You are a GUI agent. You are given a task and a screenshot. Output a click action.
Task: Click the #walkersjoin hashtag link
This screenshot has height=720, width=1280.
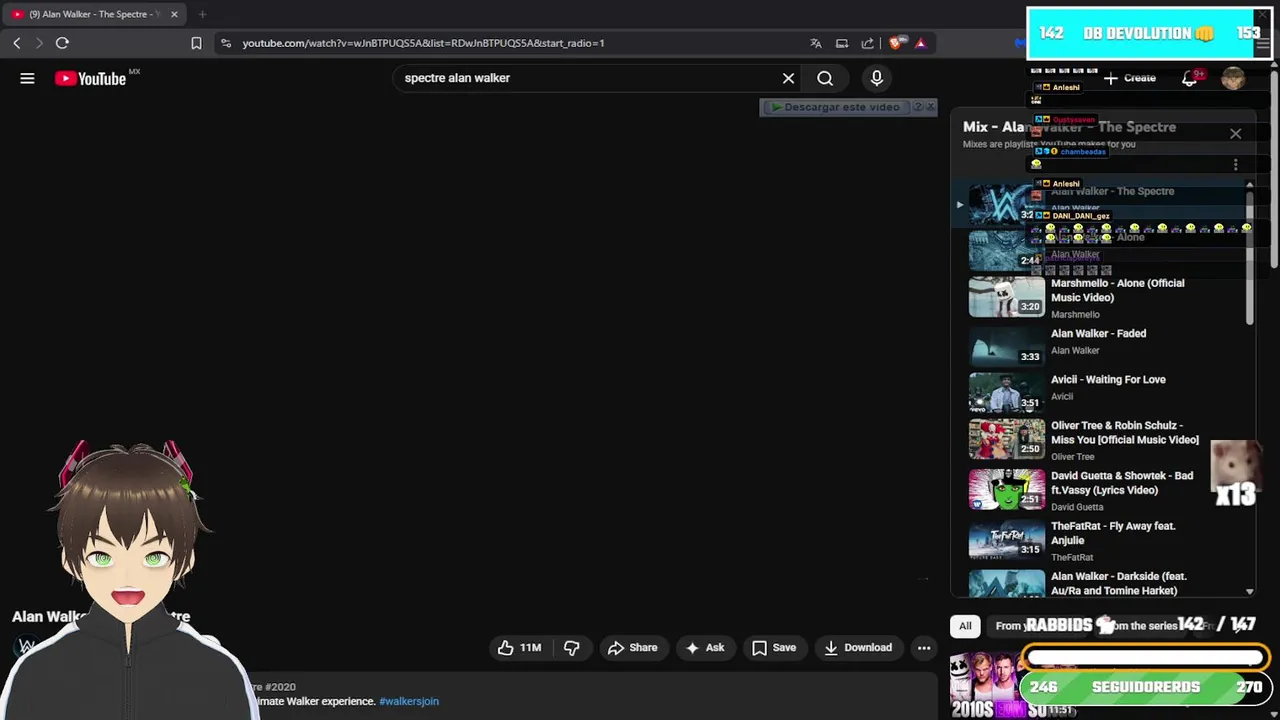coord(409,702)
